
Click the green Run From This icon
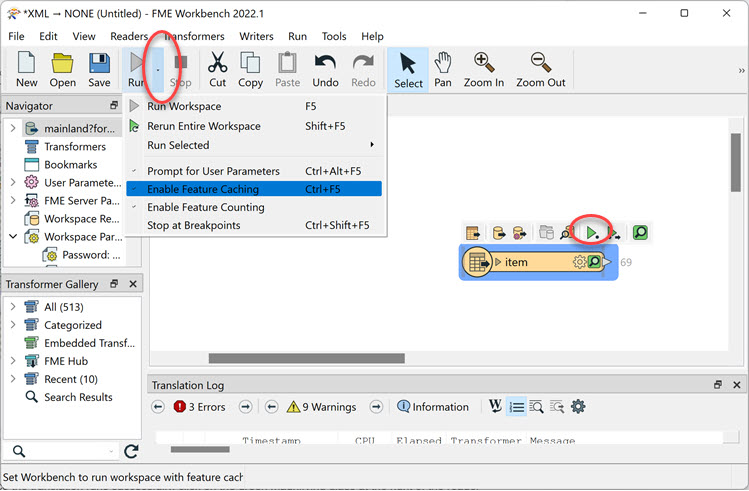(614, 233)
